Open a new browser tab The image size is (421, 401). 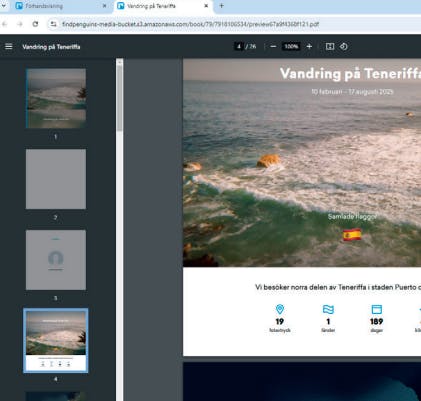(x=221, y=6)
